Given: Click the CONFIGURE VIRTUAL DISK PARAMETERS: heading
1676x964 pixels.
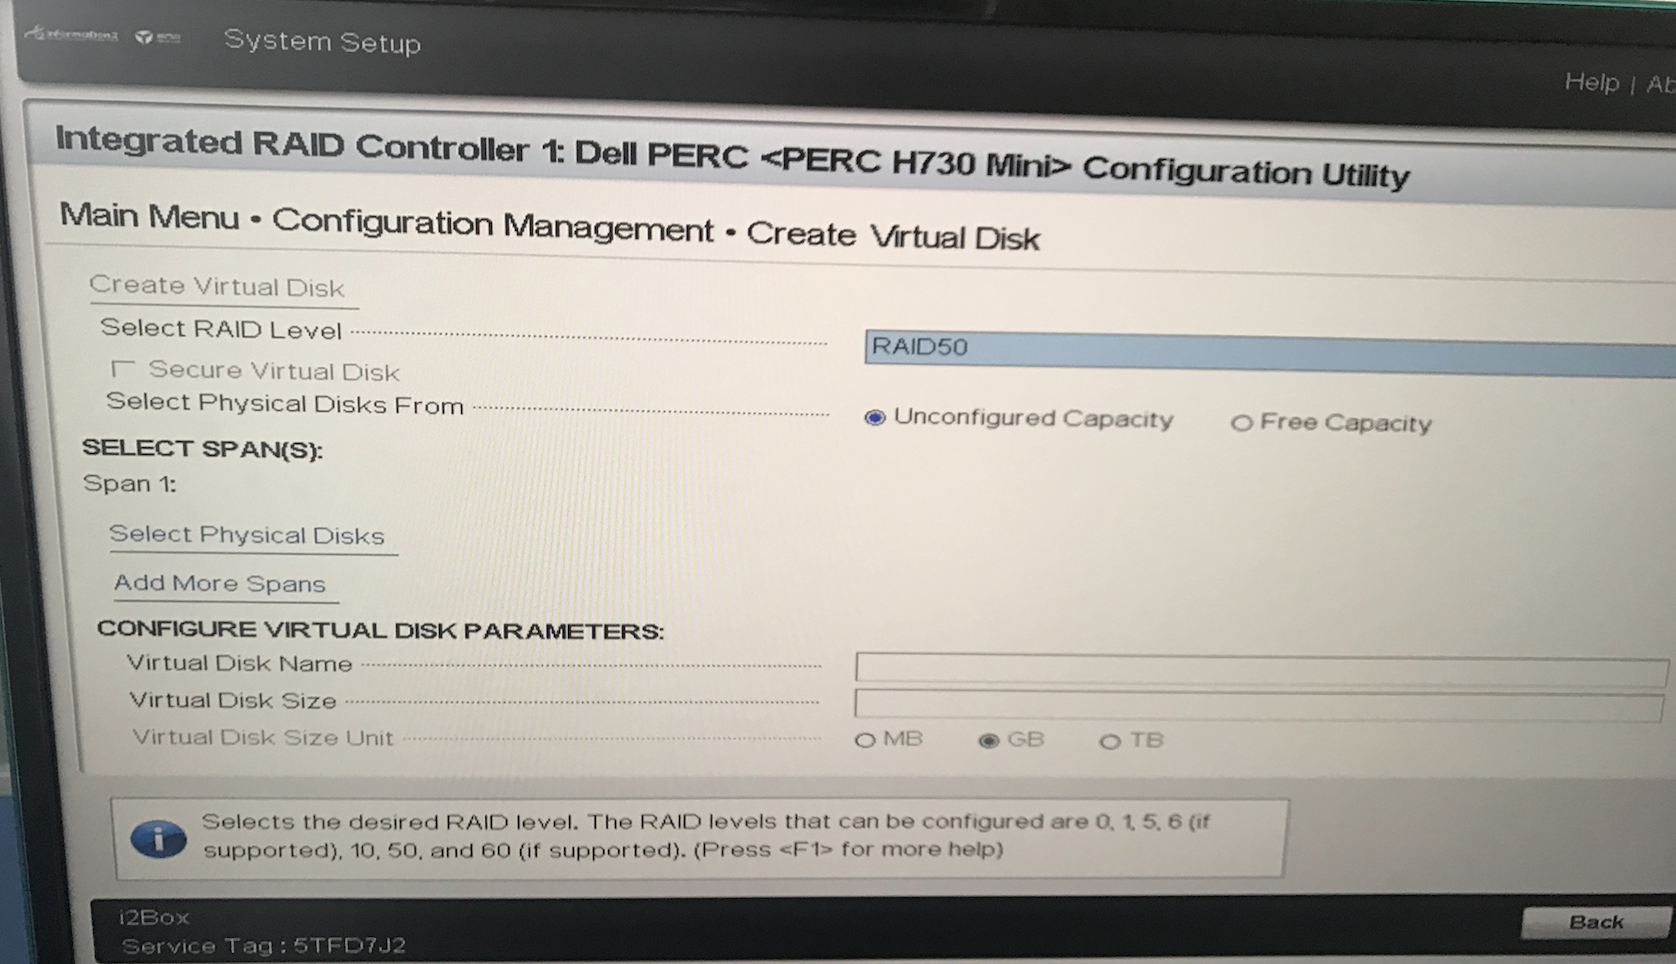Looking at the screenshot, I should tap(380, 630).
